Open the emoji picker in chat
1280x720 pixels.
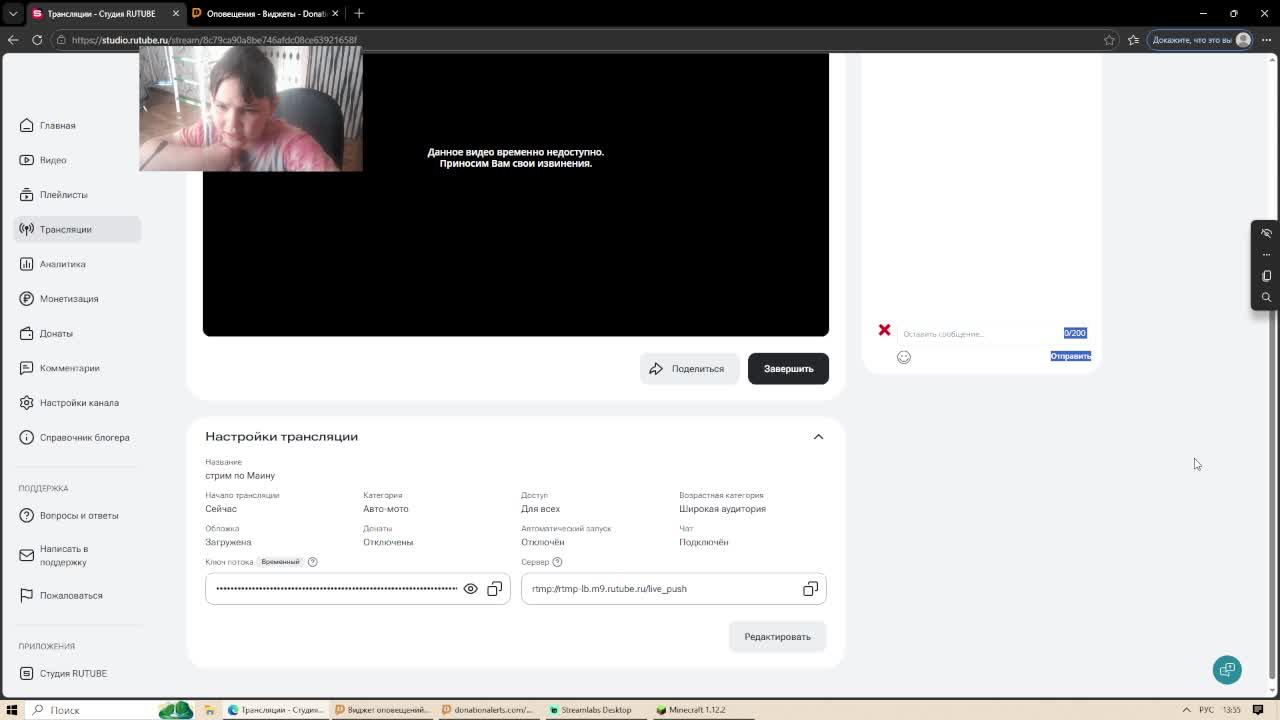[904, 357]
